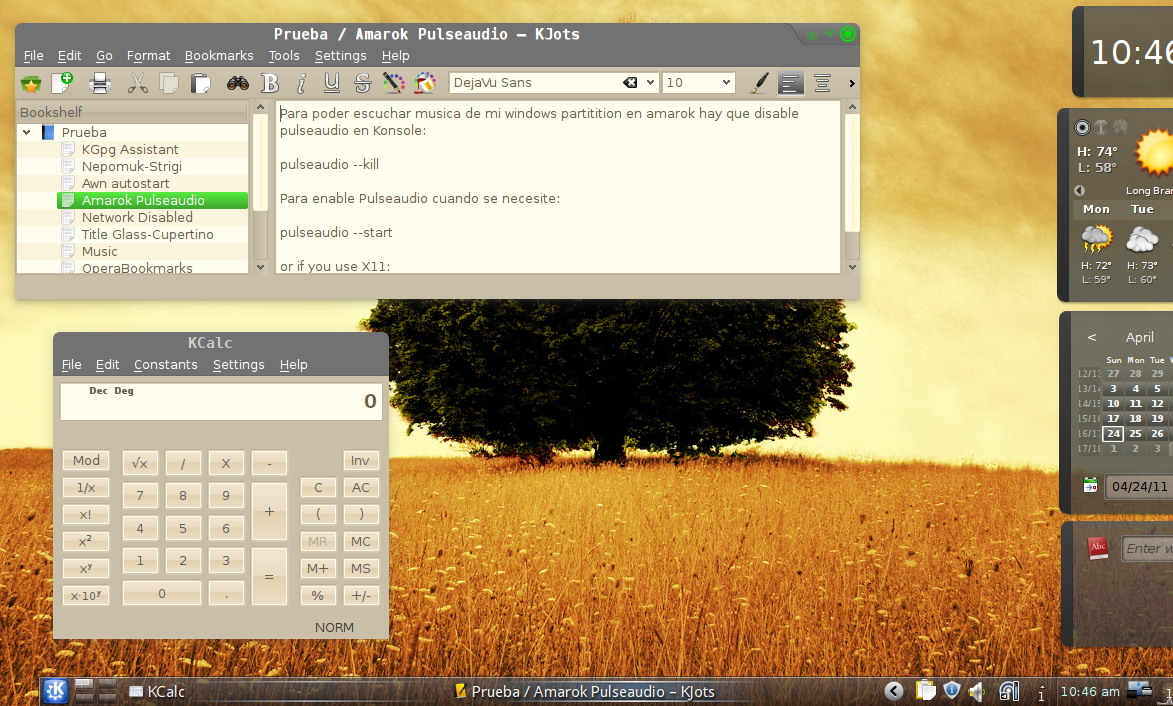Click the Abc dictionary widget icon

click(x=1097, y=548)
